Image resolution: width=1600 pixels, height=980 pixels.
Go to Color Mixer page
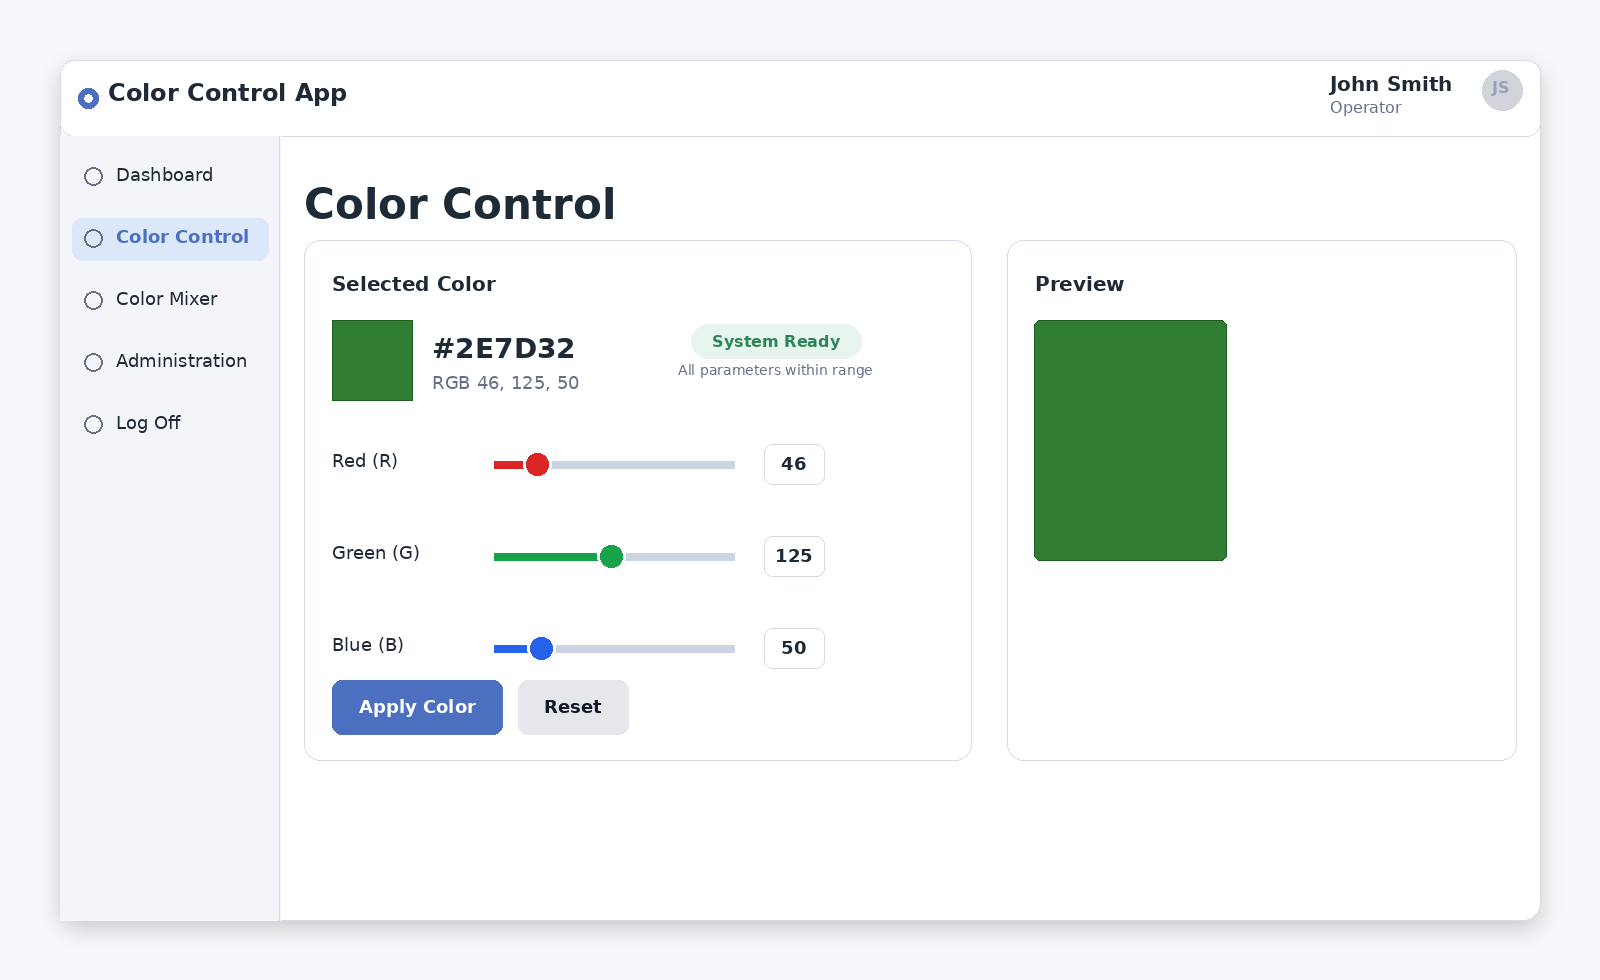point(166,300)
